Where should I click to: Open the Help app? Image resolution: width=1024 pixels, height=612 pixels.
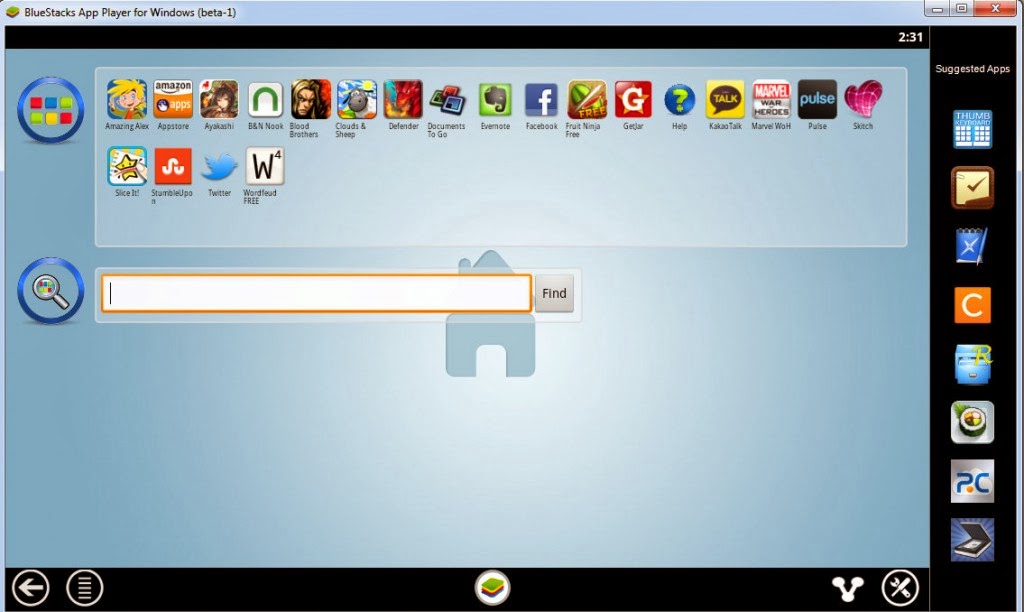[x=679, y=99]
